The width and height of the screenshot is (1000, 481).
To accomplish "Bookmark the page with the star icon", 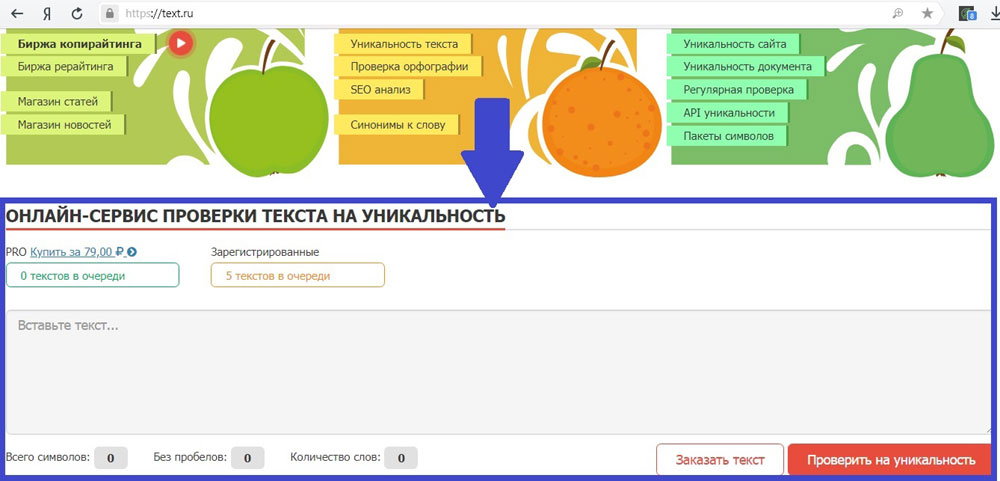I will click(x=927, y=13).
